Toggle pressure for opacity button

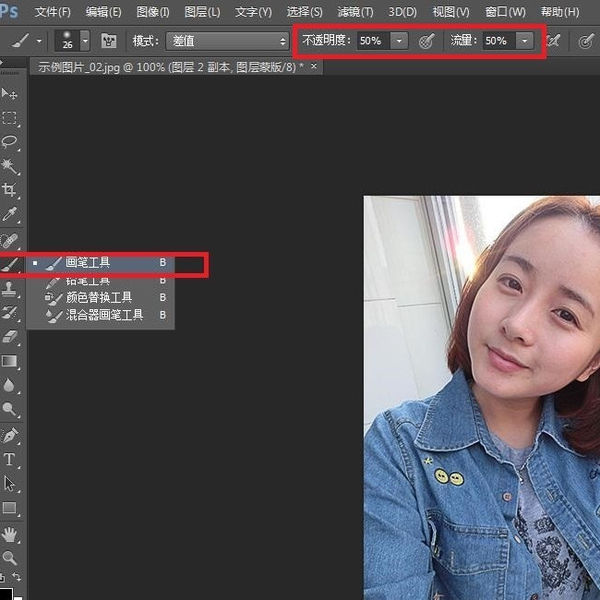tap(427, 41)
